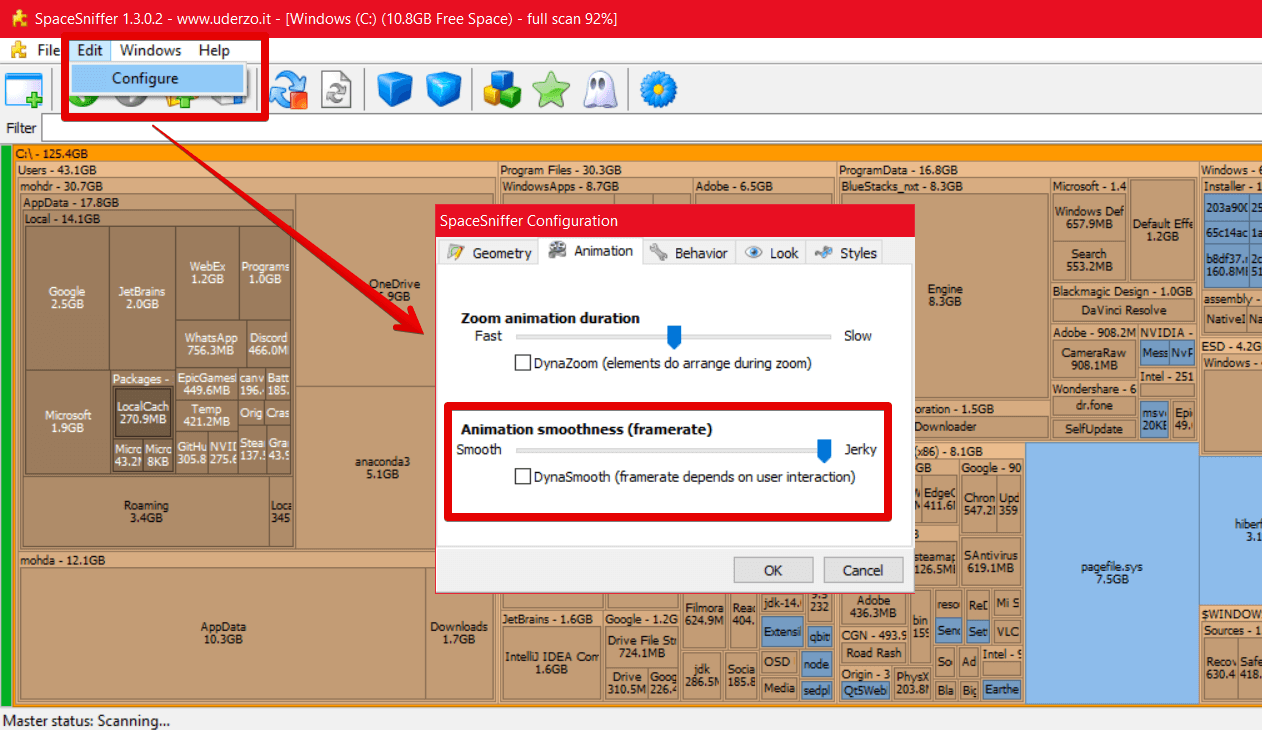This screenshot has height=730, width=1262.
Task: Select the anaconda3 5.1GB block
Action: 383,468
